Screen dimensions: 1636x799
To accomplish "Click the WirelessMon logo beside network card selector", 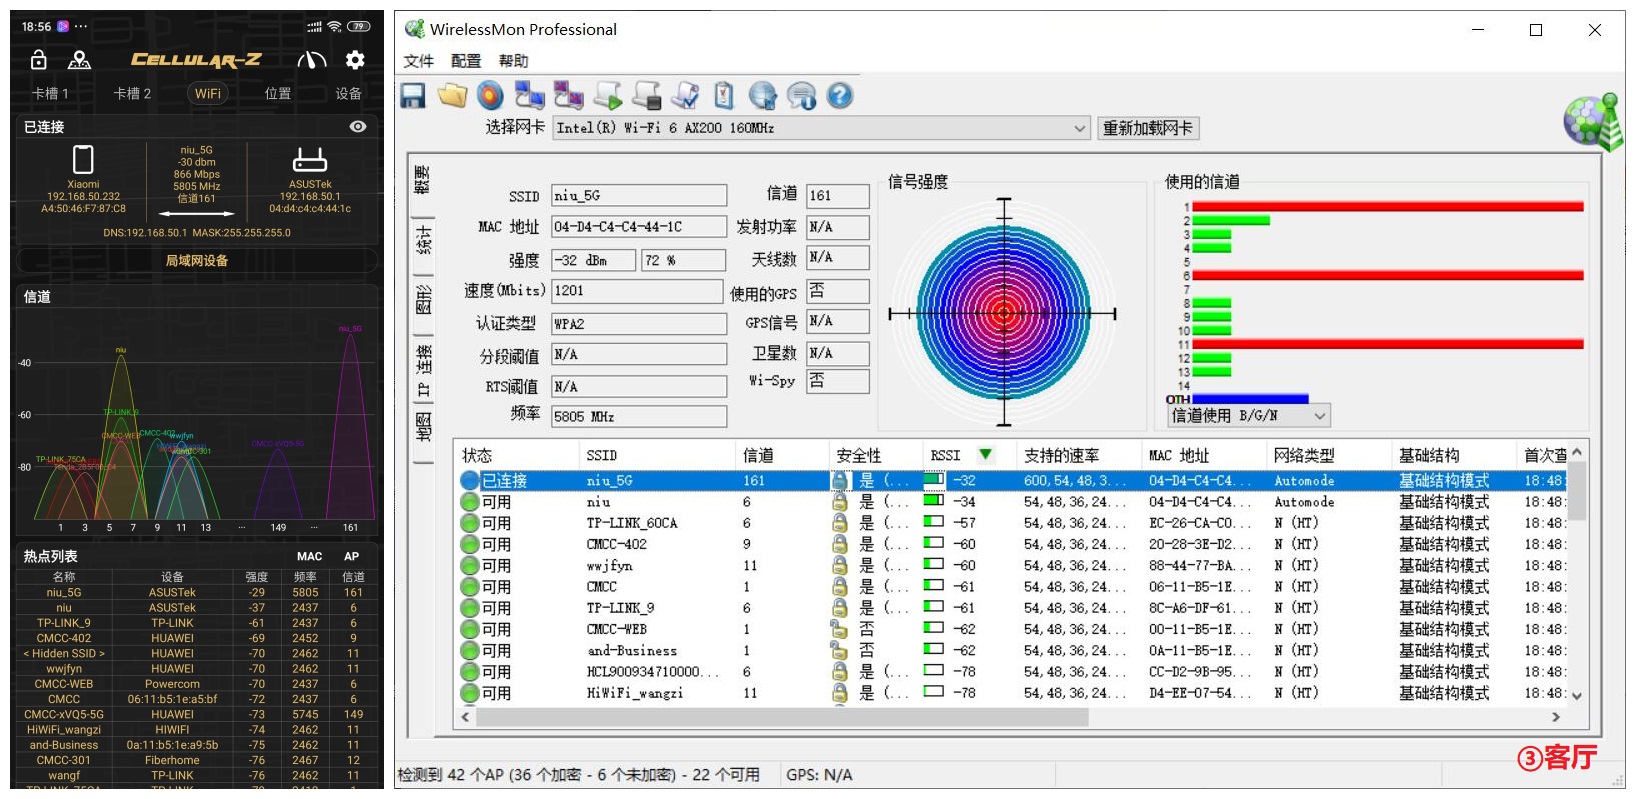I will pos(1591,121).
